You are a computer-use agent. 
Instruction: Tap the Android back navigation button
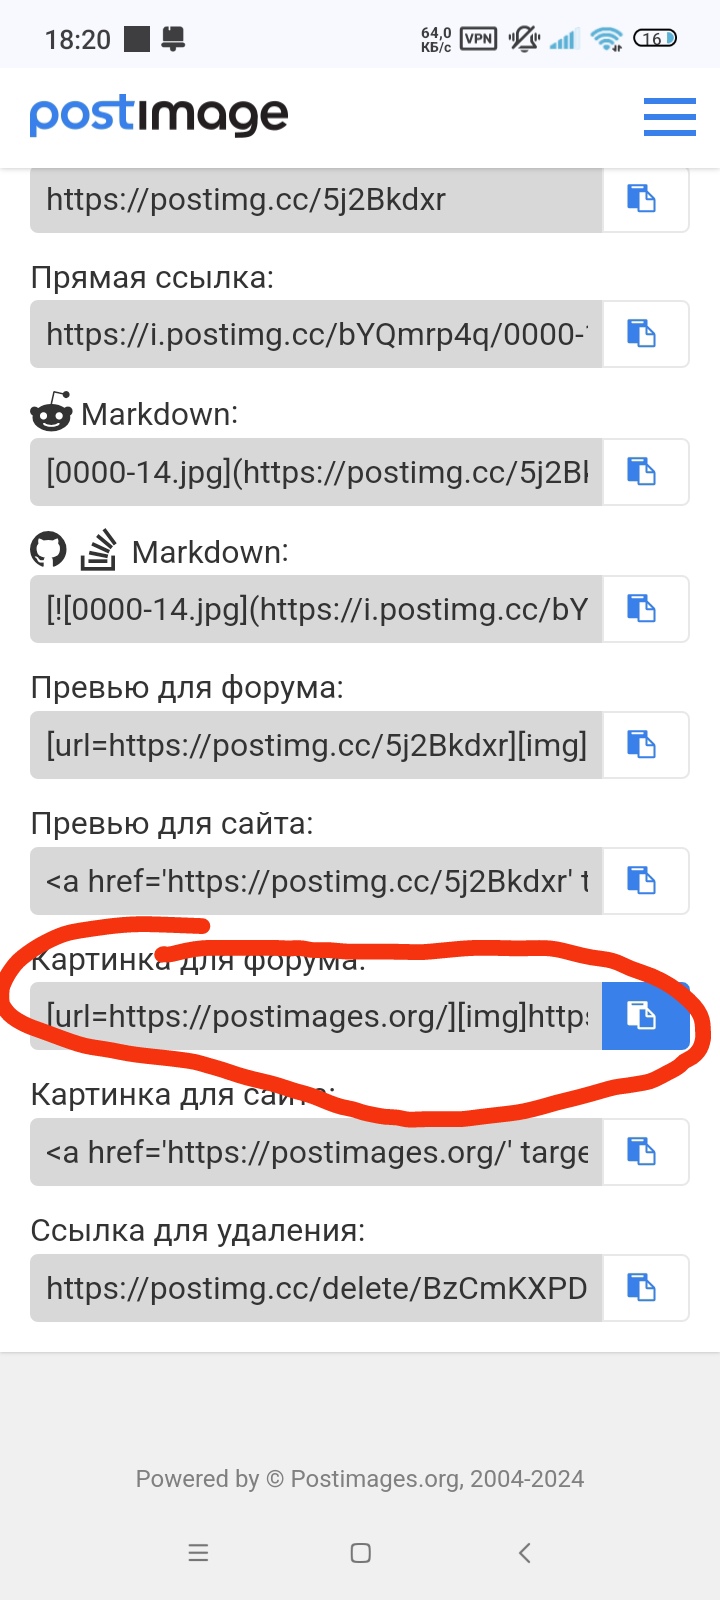tap(524, 1553)
